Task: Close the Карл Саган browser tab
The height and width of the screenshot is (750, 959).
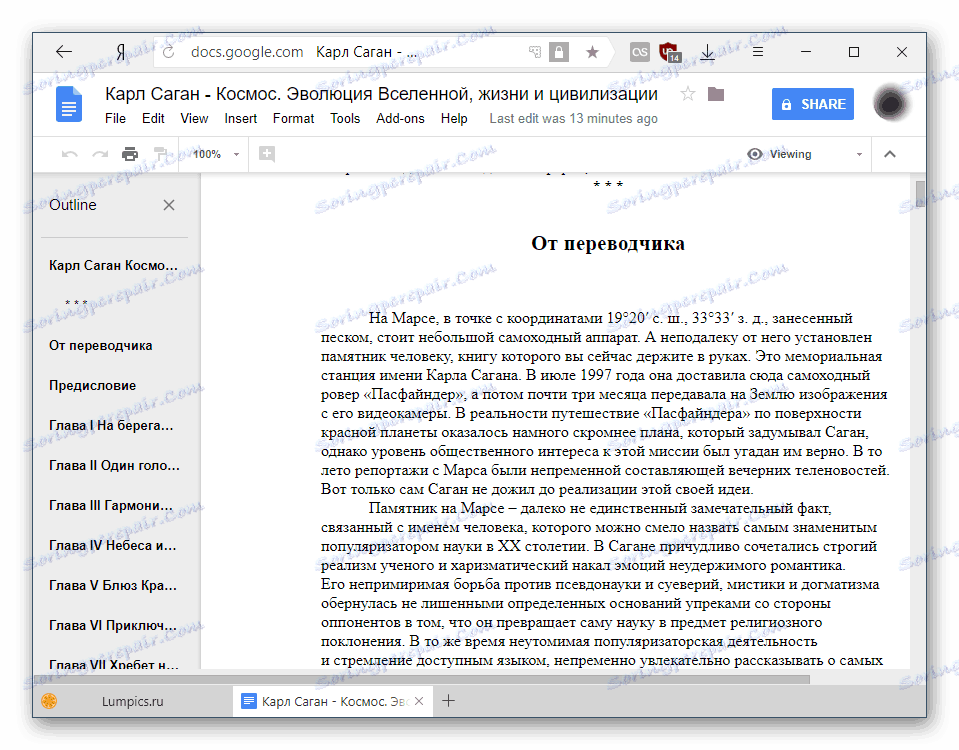Action: (x=419, y=701)
